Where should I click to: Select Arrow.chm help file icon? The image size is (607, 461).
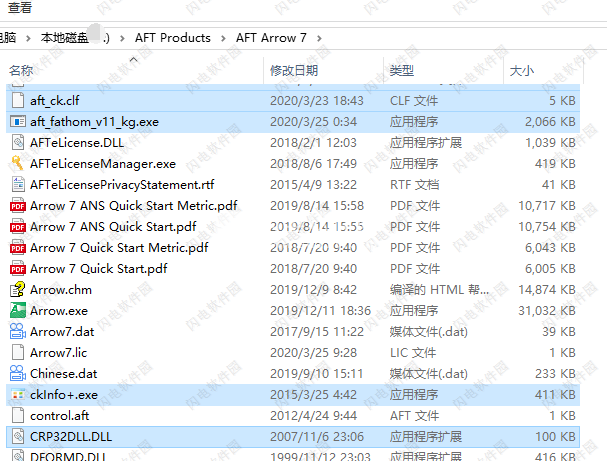click(x=18, y=290)
